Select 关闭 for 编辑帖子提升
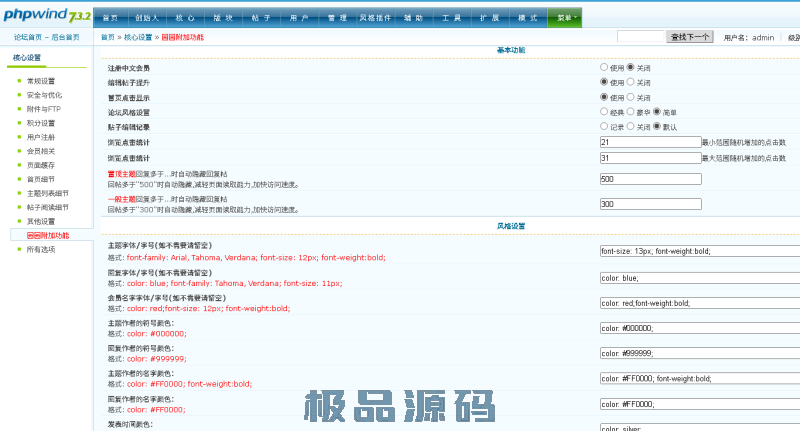This screenshot has width=800, height=431. pos(631,82)
